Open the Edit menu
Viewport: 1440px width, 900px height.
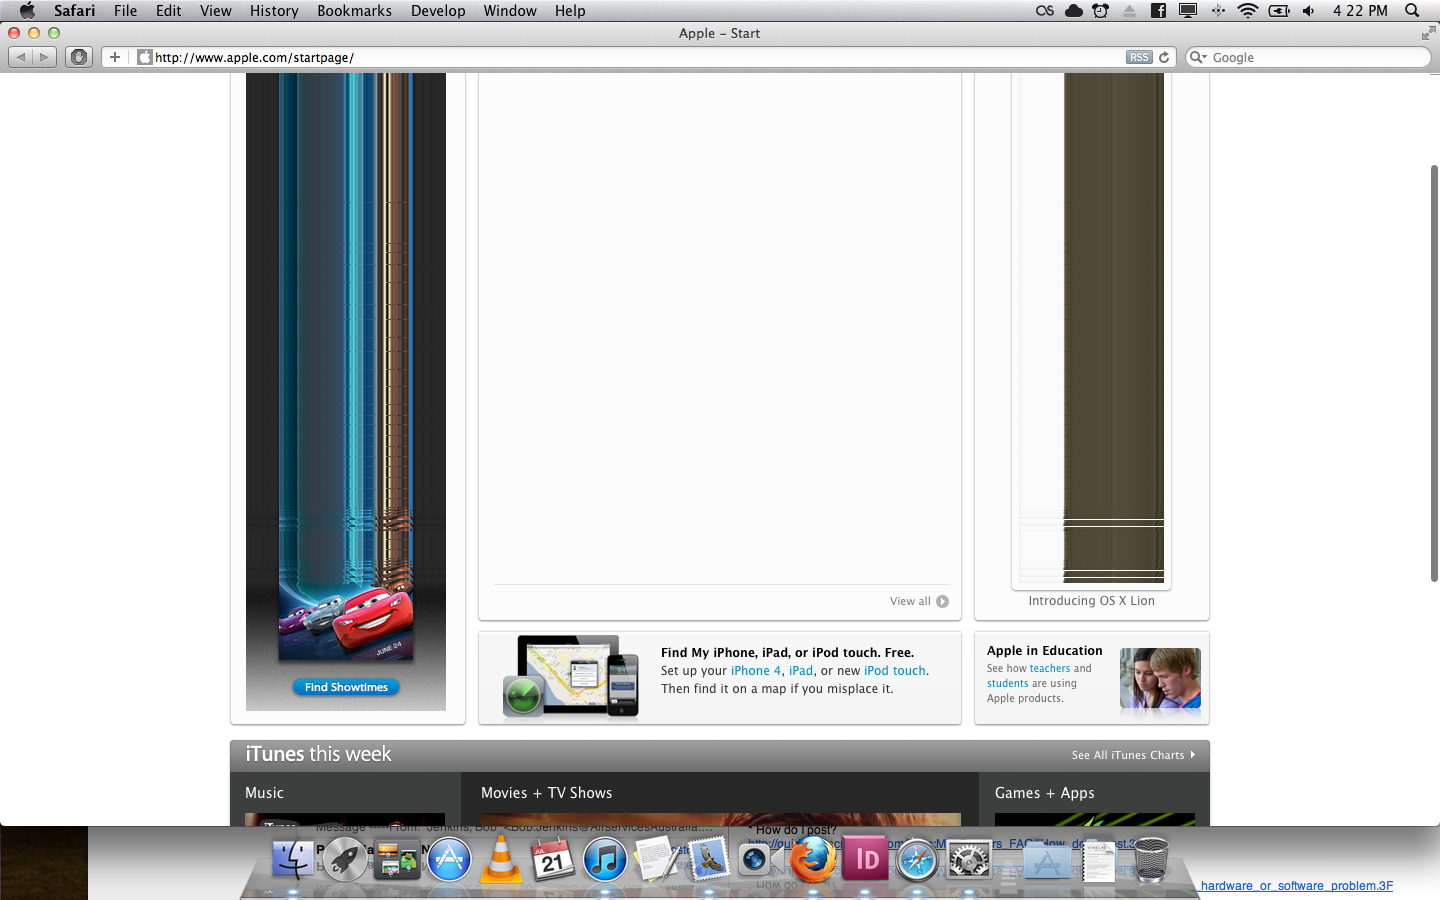click(x=169, y=10)
